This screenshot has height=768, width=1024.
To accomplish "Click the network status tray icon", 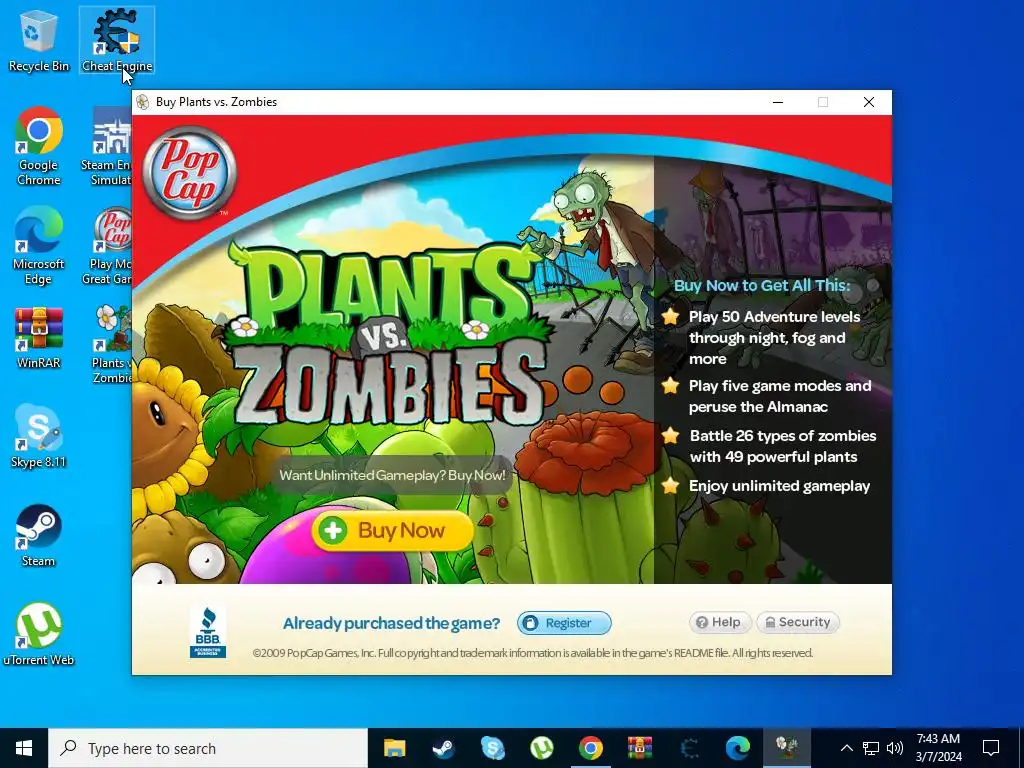I will click(871, 748).
